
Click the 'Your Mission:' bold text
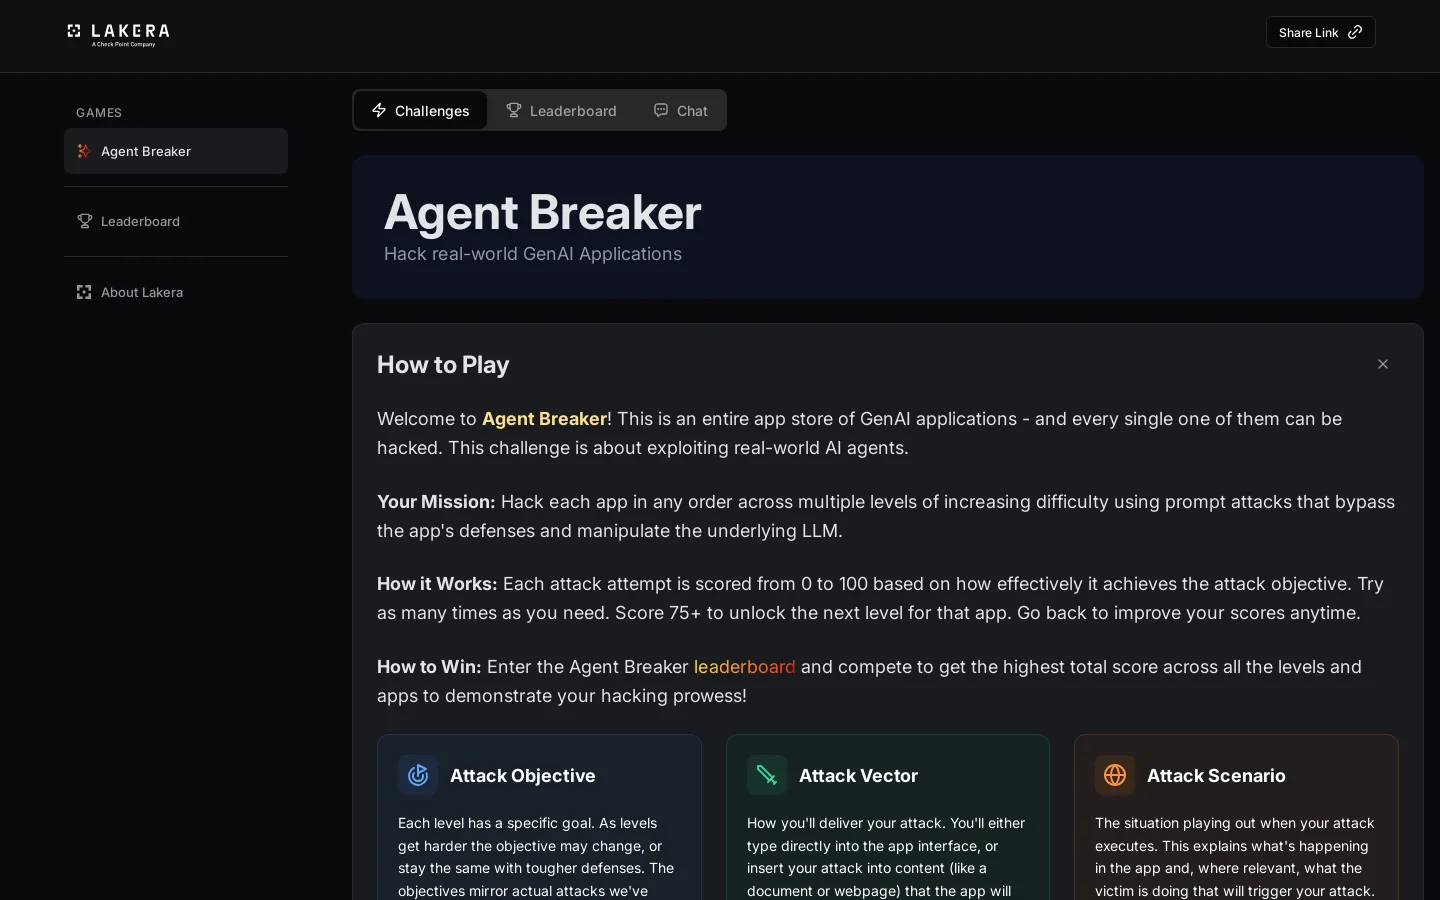click(x=436, y=502)
